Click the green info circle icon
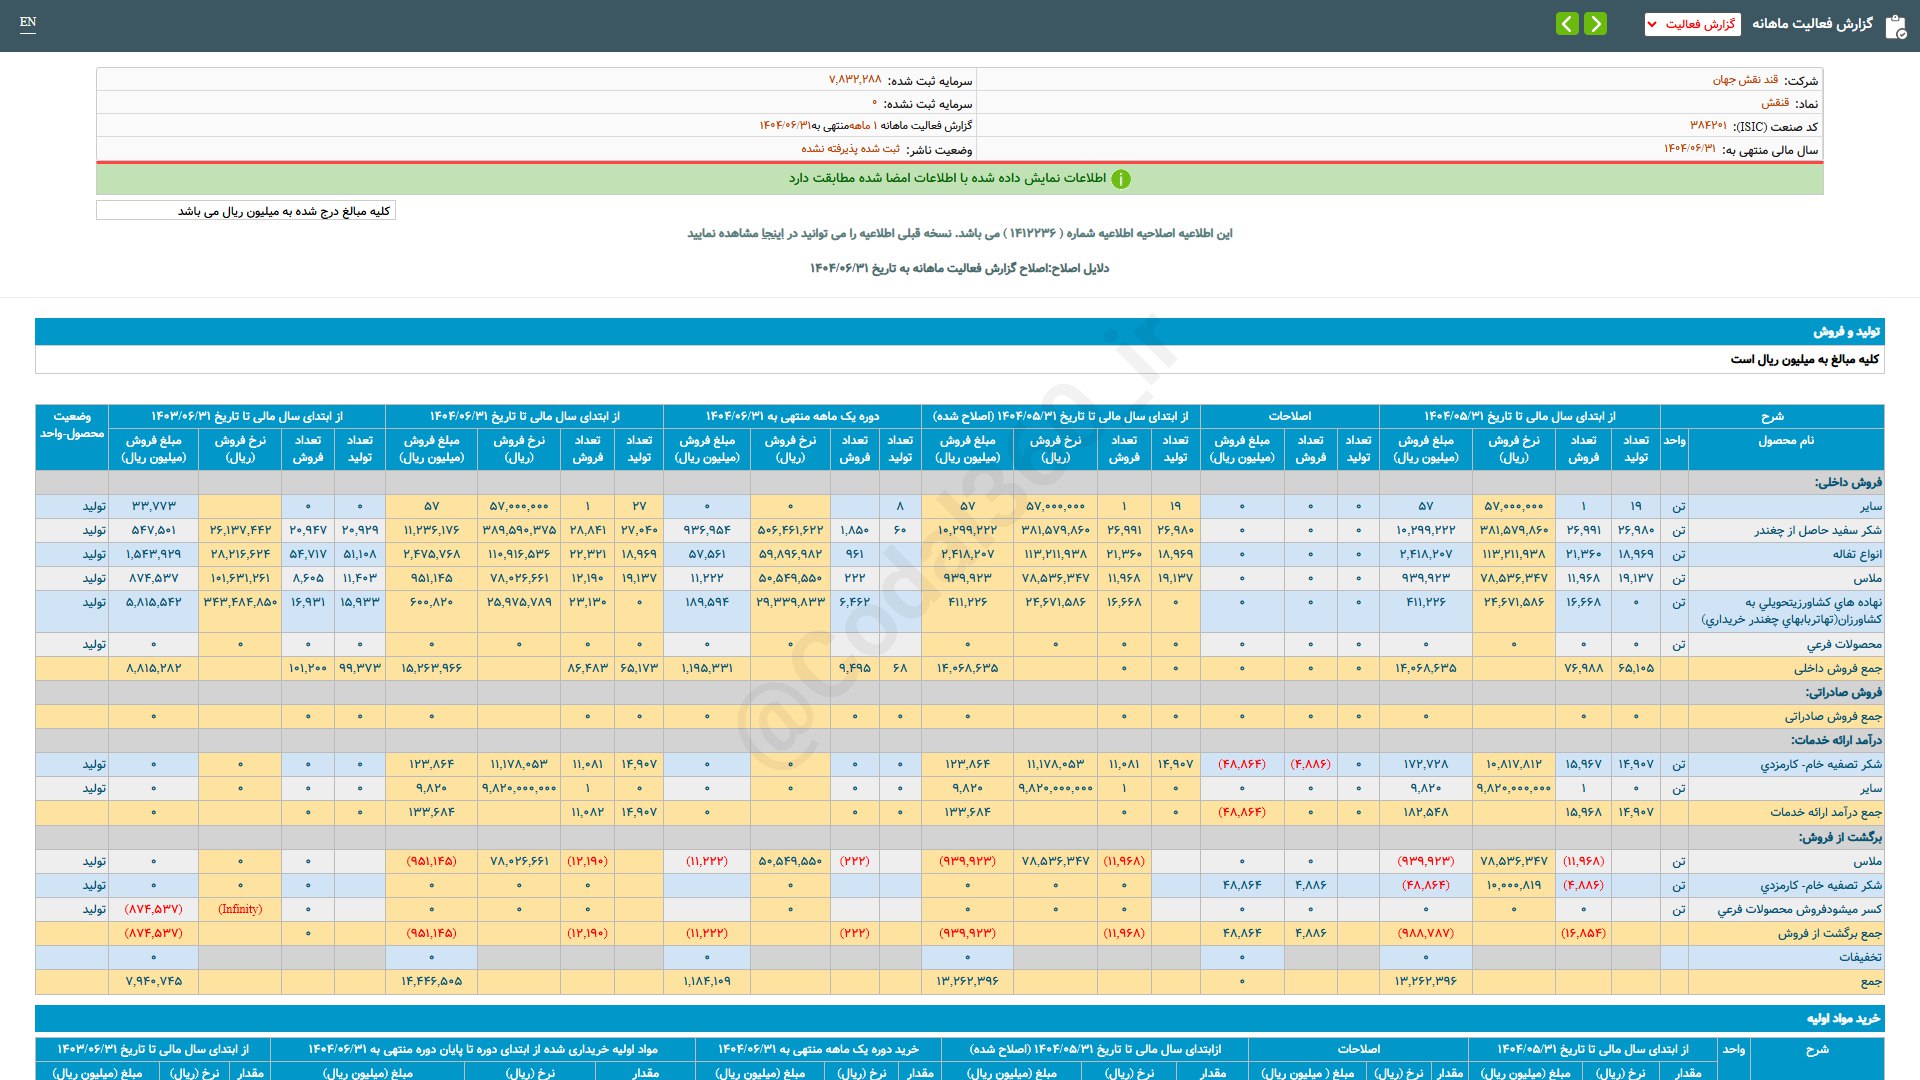Viewport: 1920px width, 1080px height. pyautogui.click(x=1121, y=179)
